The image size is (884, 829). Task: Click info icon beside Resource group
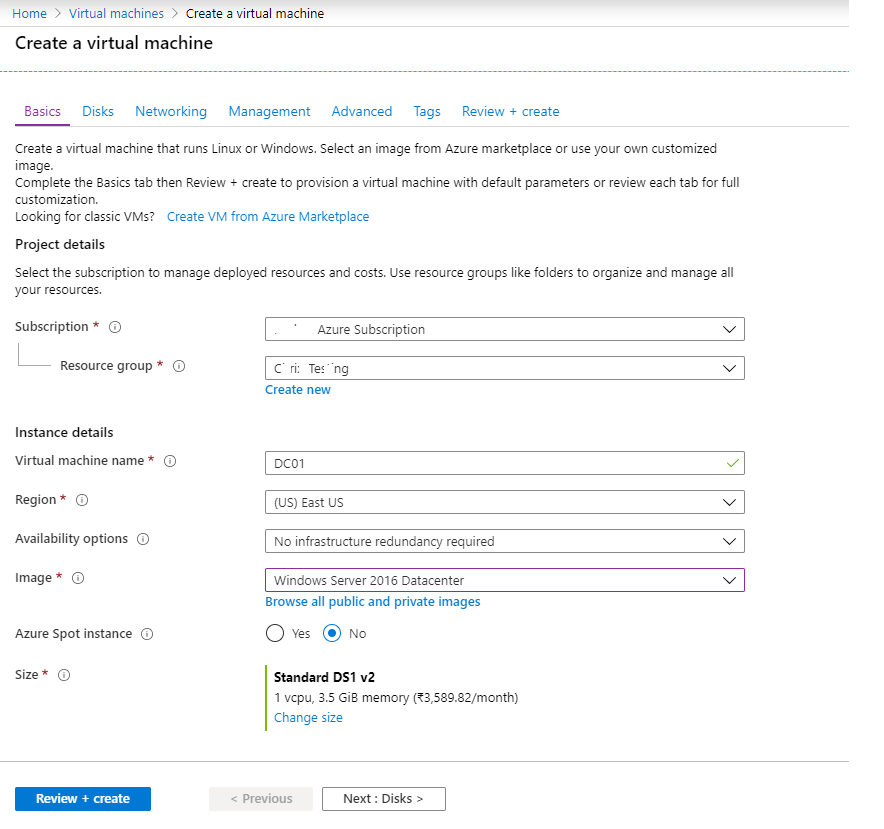179,366
